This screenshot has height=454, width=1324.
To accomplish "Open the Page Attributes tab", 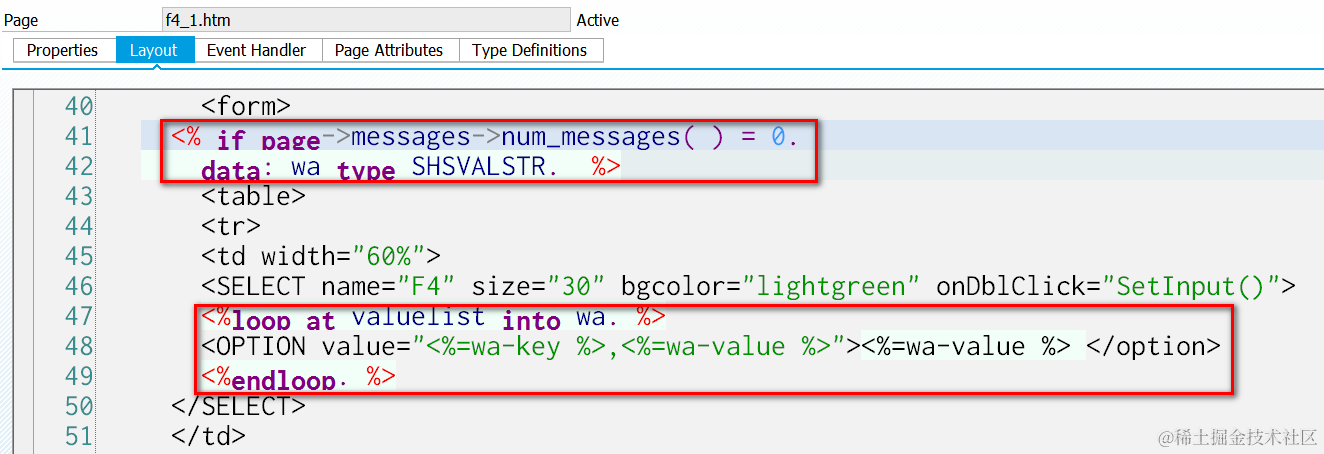I will (x=389, y=50).
